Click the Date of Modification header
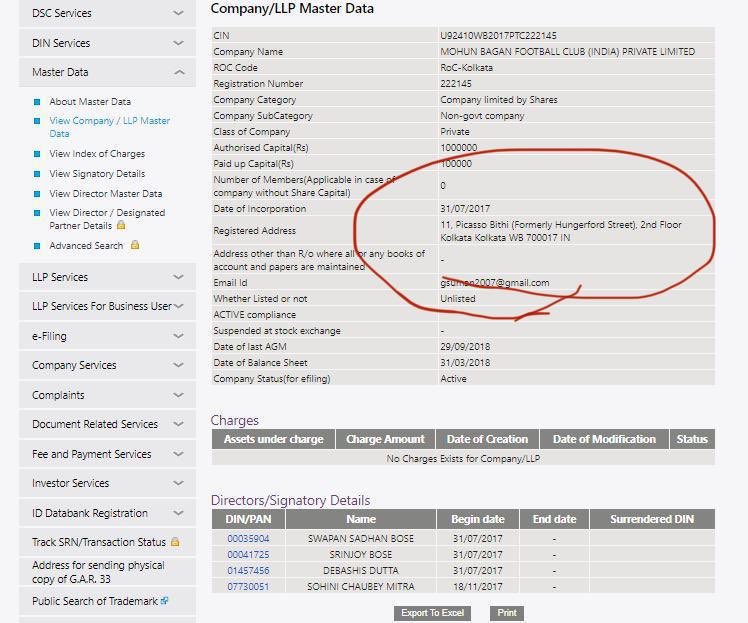The width and height of the screenshot is (748, 623). pos(604,439)
